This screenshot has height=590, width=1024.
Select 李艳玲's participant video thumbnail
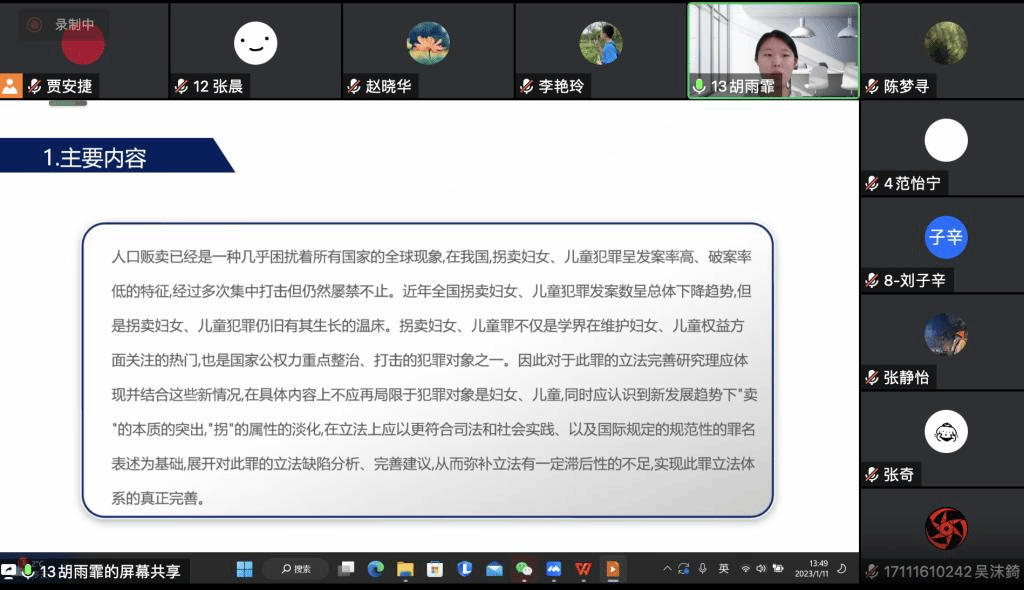[600, 43]
